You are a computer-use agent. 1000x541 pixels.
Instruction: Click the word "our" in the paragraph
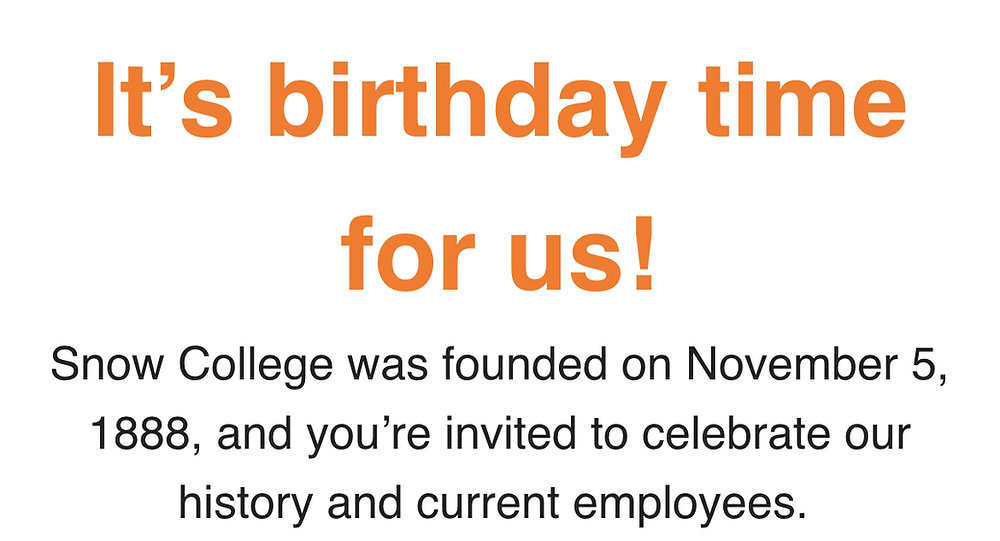(878, 438)
